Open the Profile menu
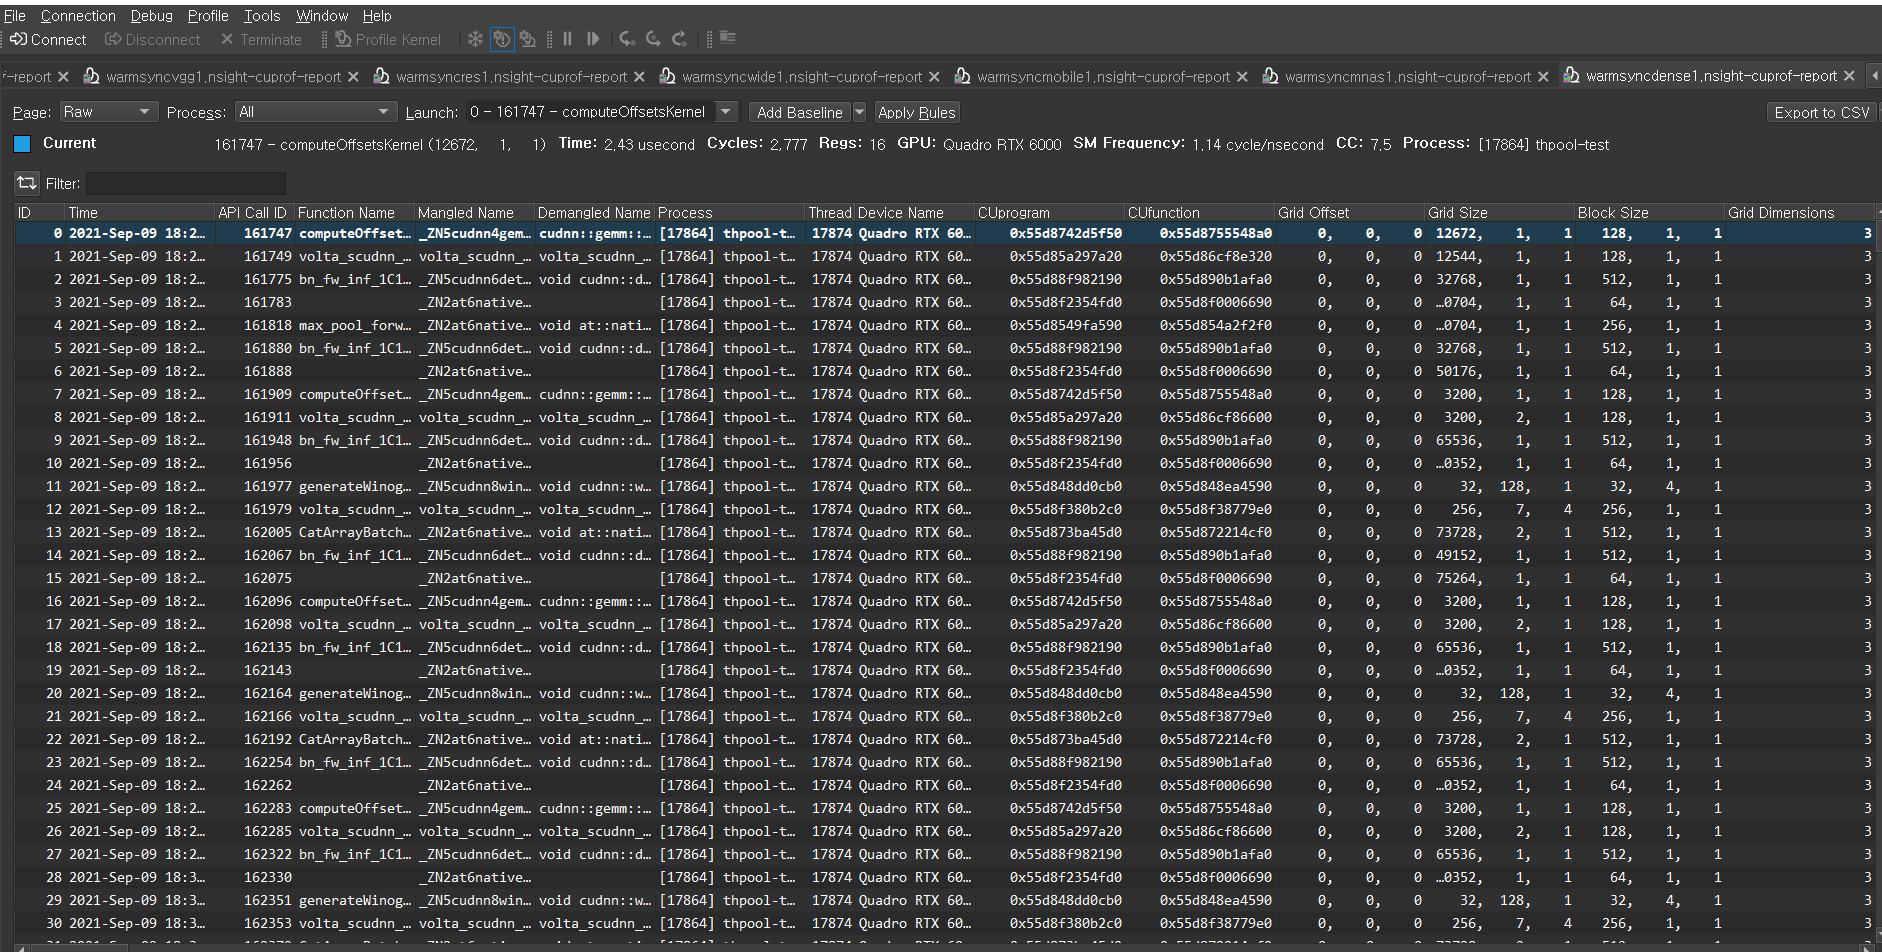This screenshot has width=1882, height=952. point(207,16)
